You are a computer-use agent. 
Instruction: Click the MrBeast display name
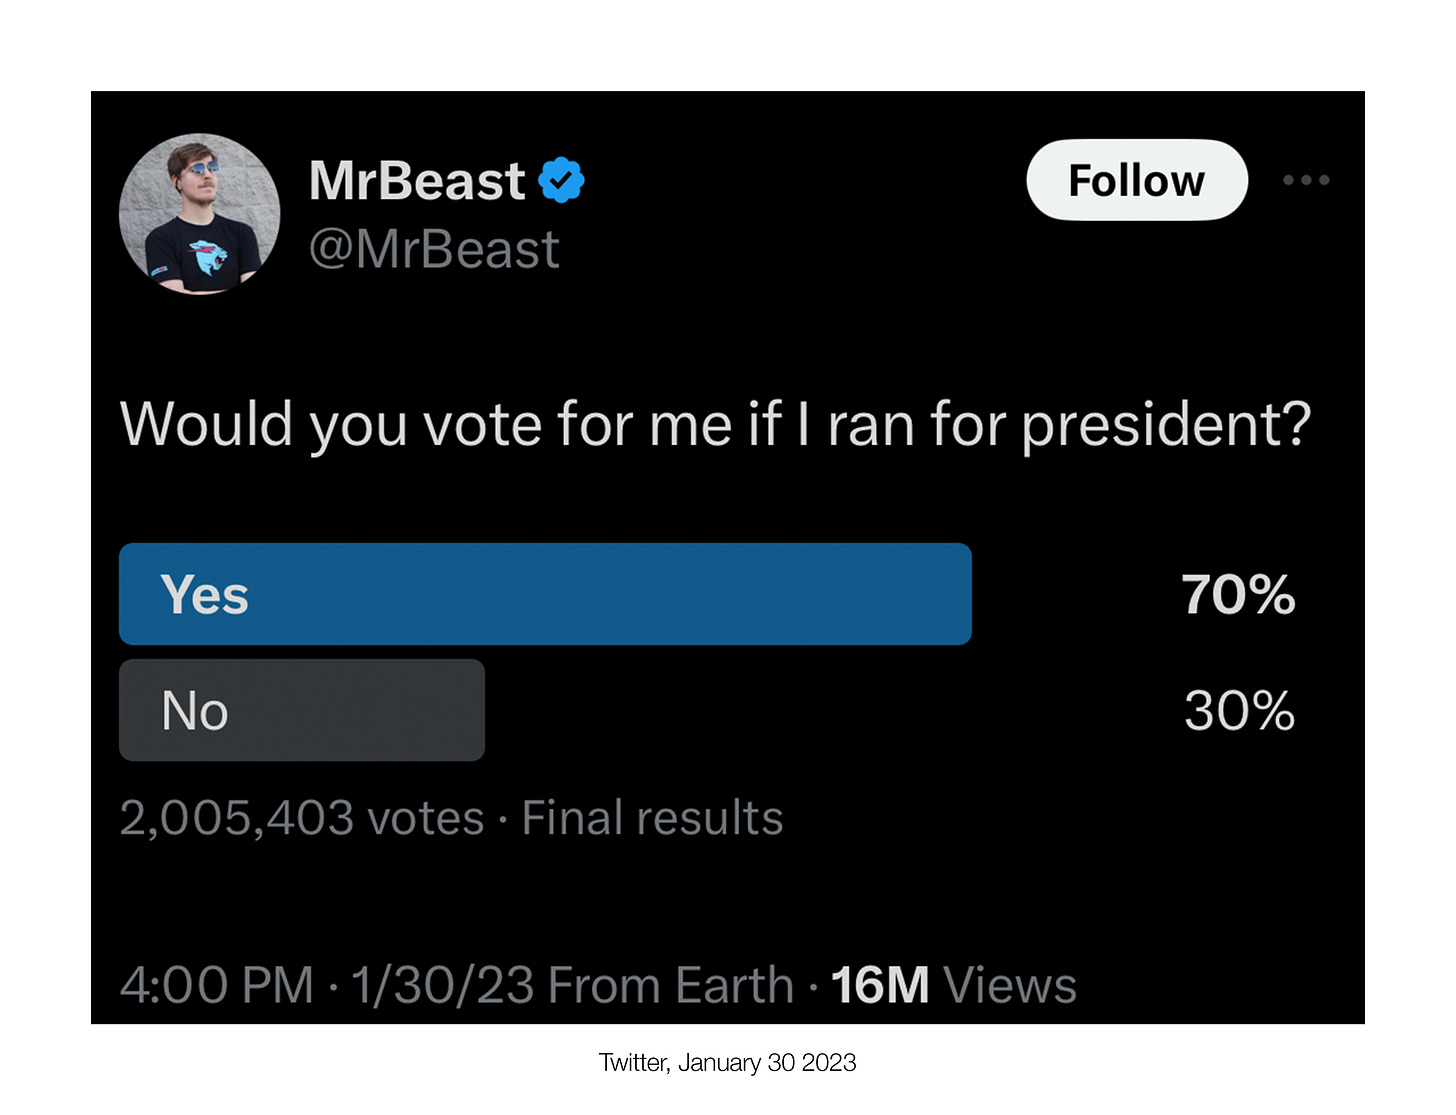[x=416, y=181]
